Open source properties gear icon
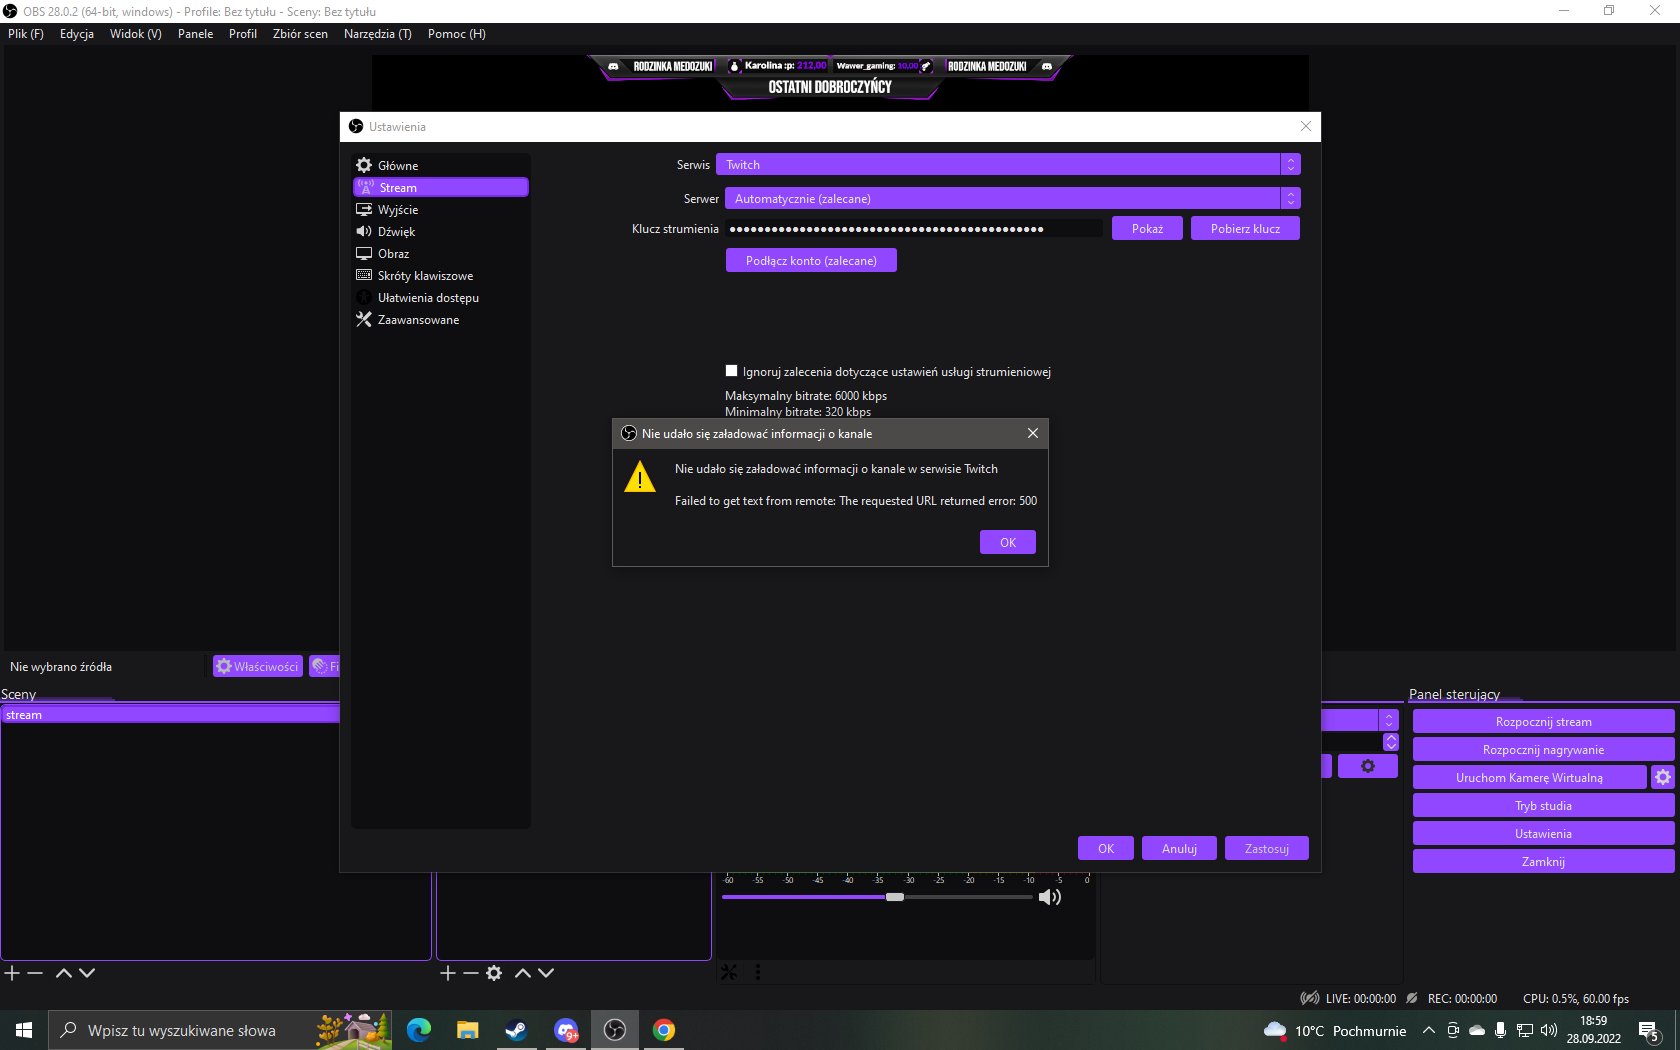The width and height of the screenshot is (1680, 1050). click(494, 973)
